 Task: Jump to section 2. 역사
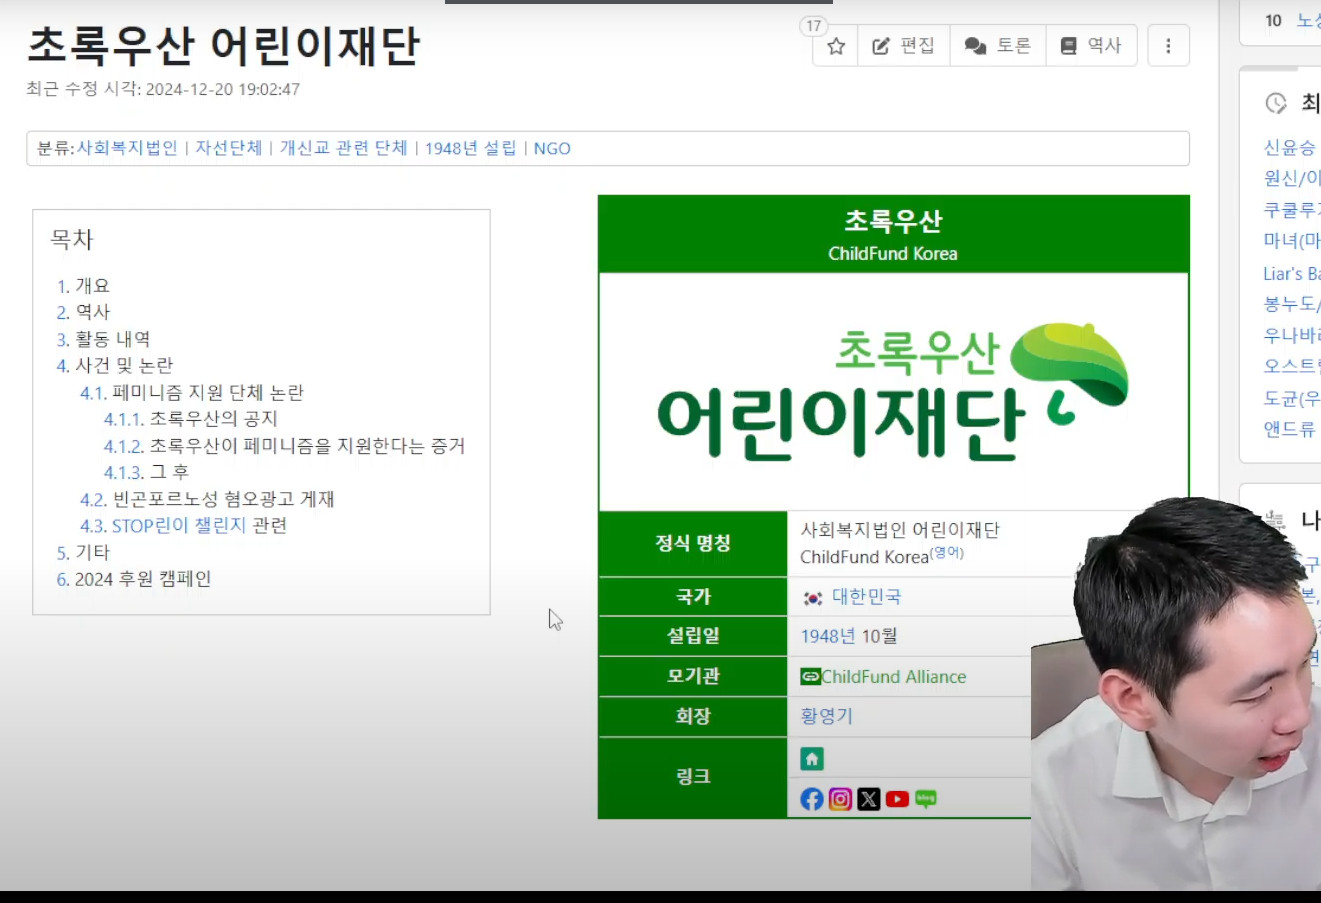[83, 312]
